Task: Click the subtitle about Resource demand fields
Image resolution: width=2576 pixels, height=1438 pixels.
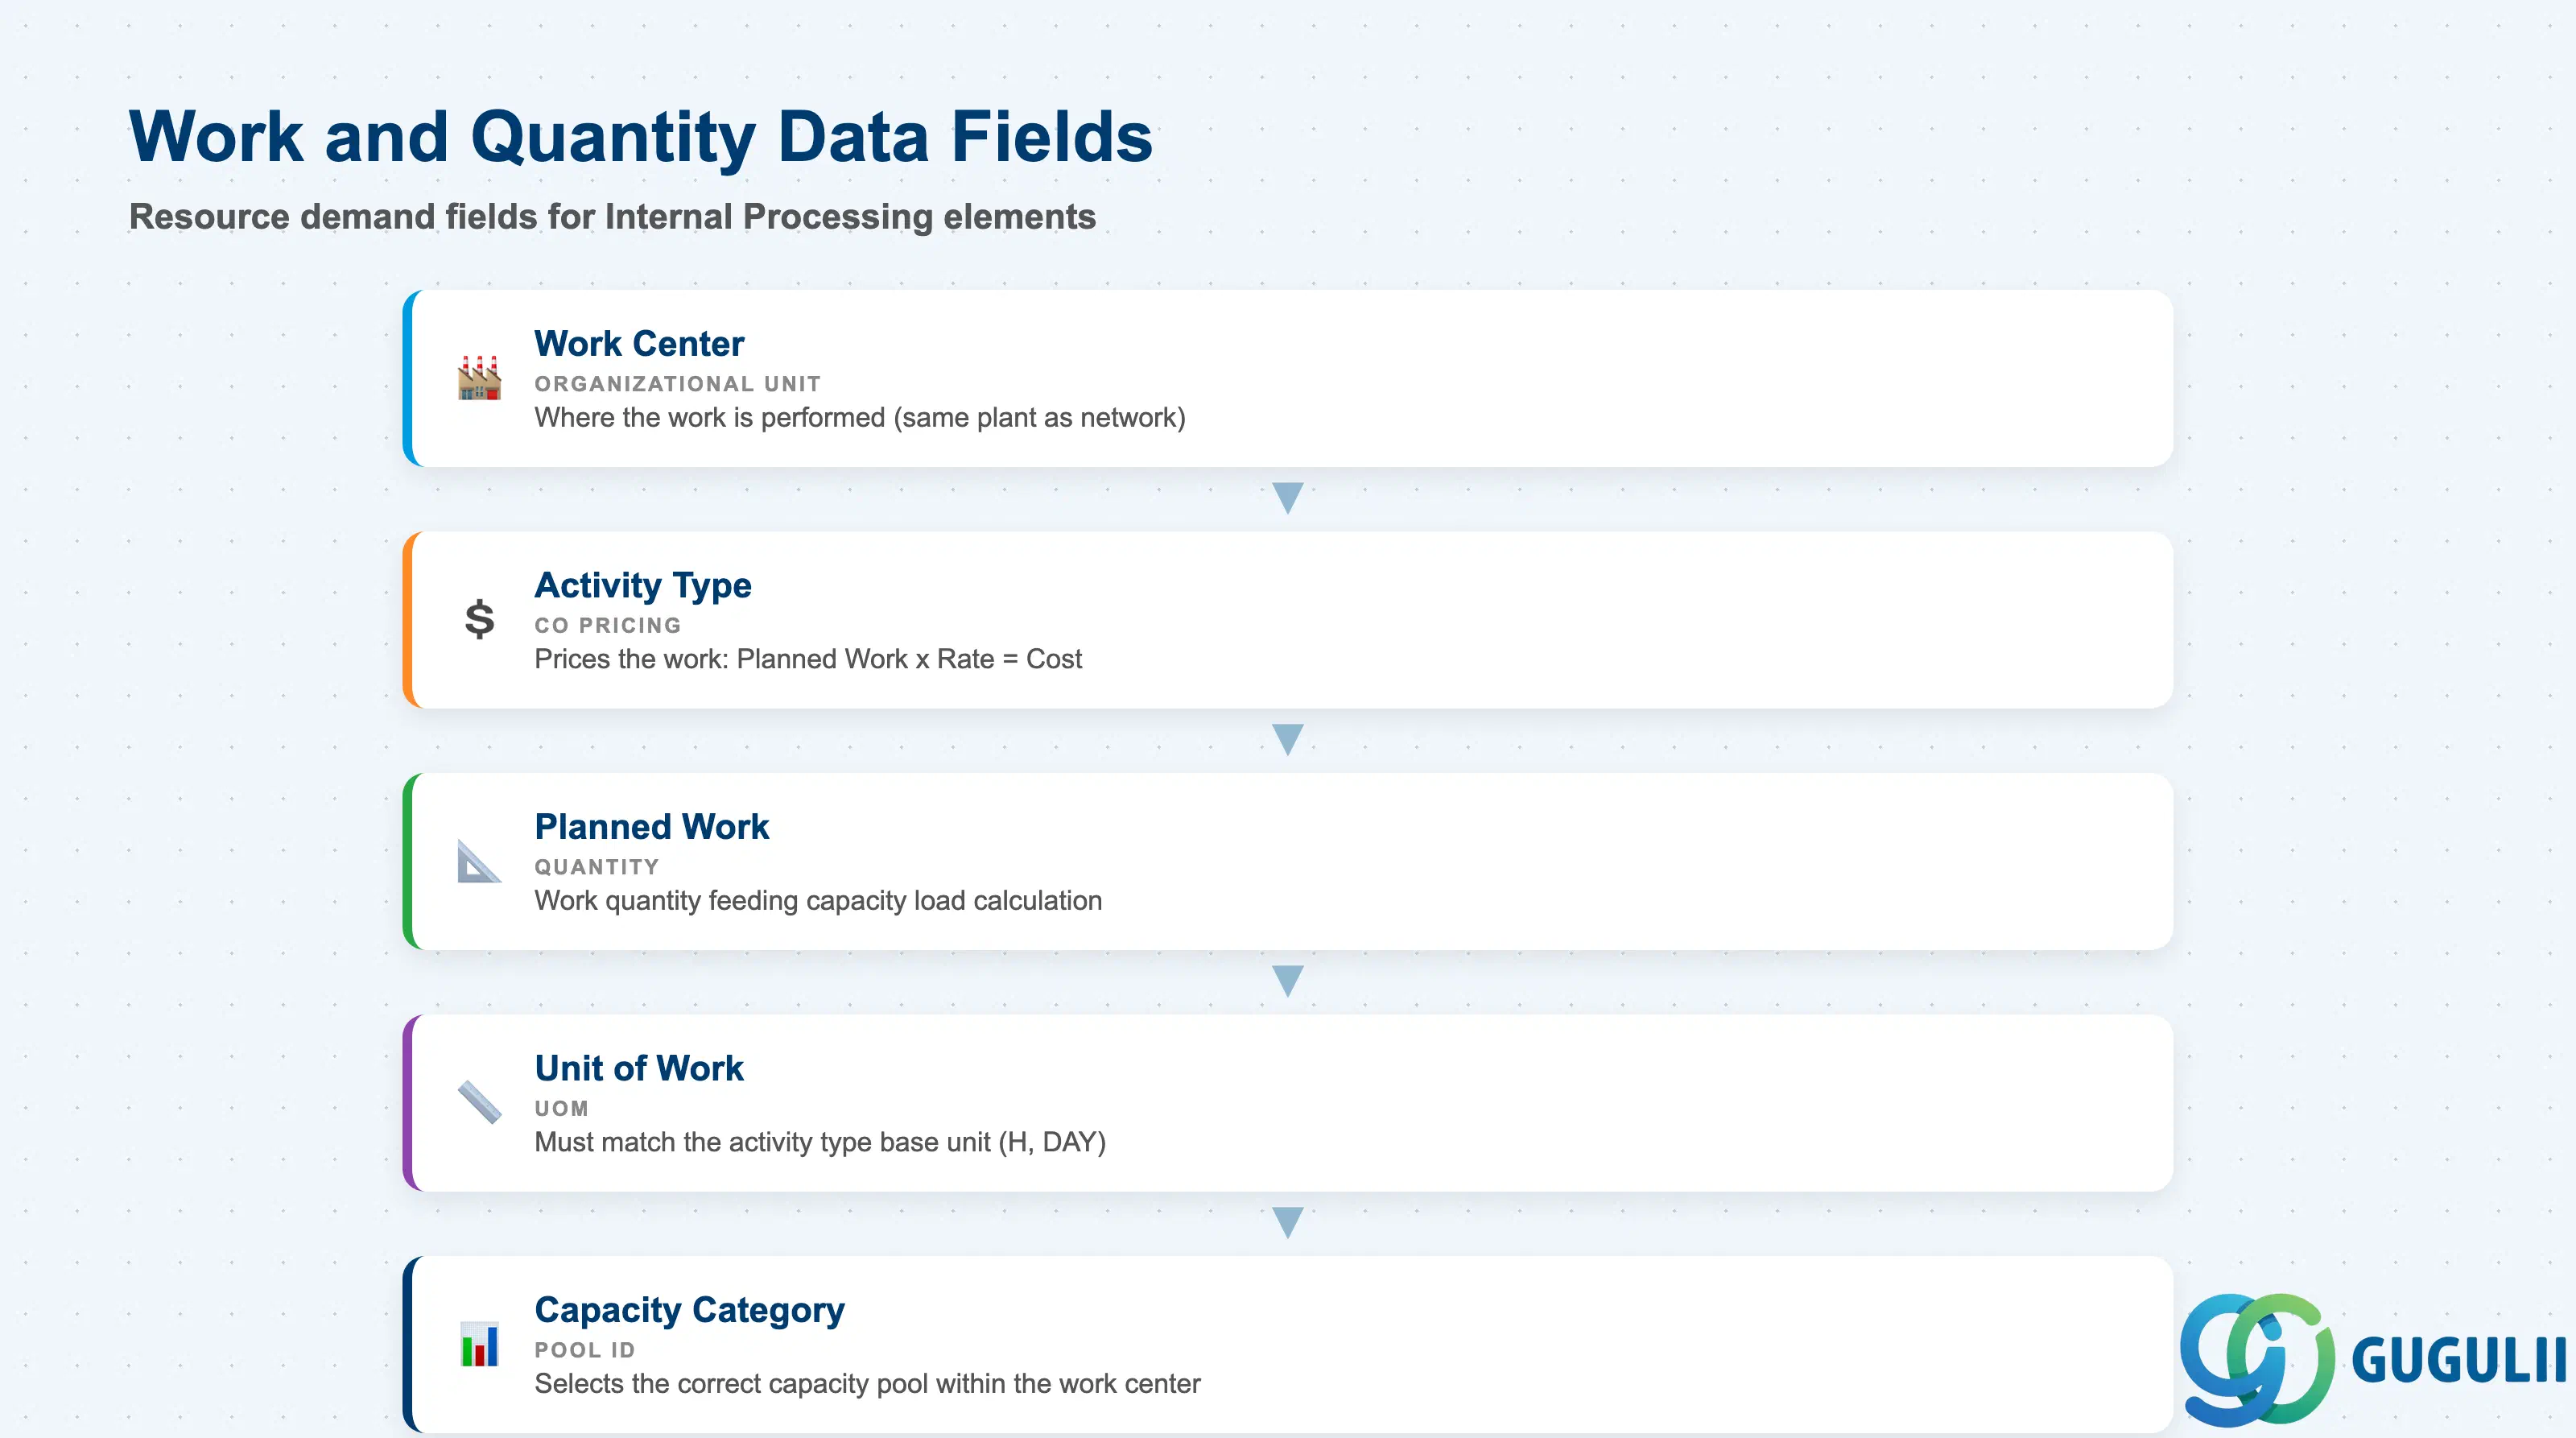Action: [613, 217]
